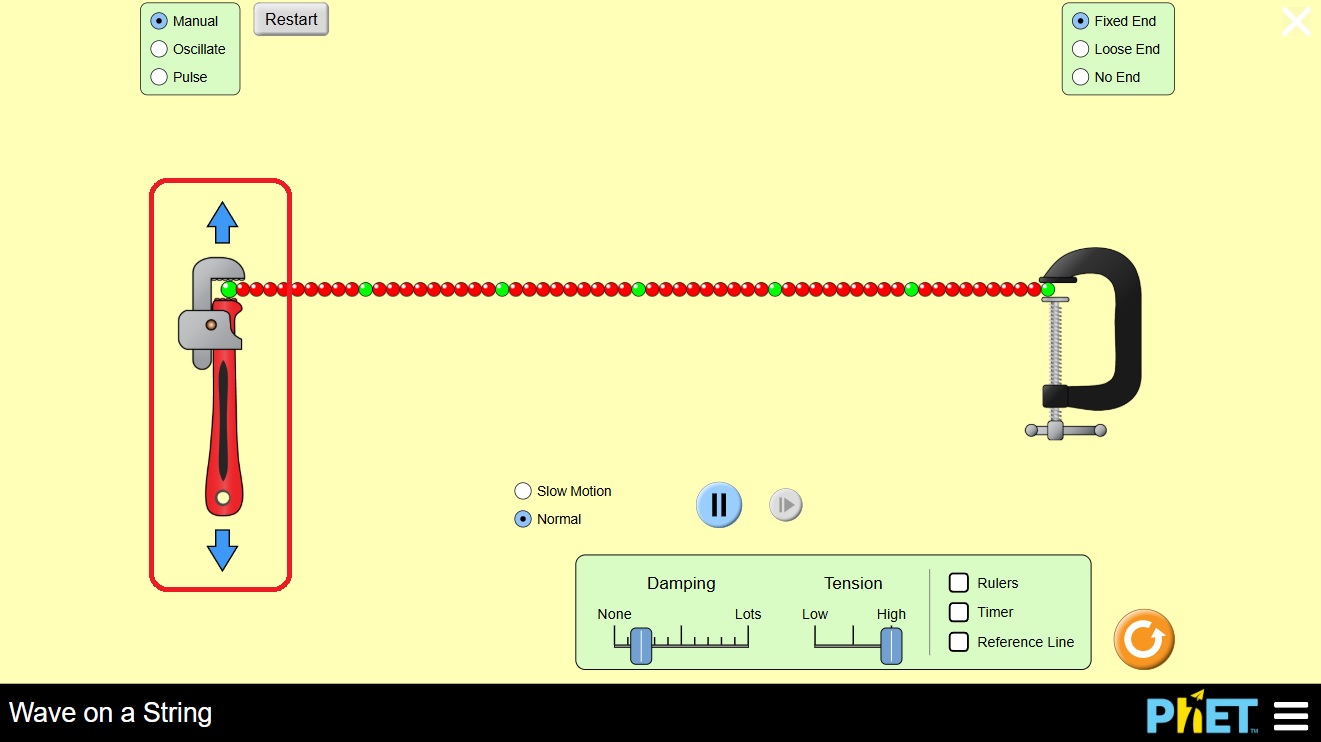Click the blue down arrow below wrench
Viewport: 1321px width, 742px height.
(x=222, y=549)
